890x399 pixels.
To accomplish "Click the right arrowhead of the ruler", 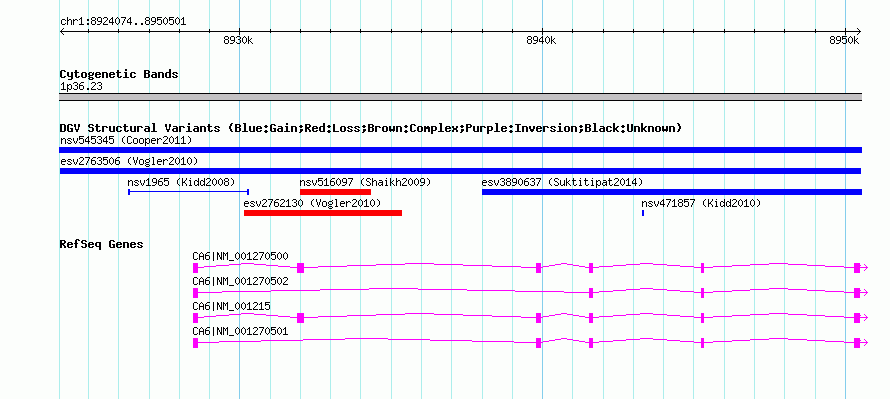I will click(858, 31).
